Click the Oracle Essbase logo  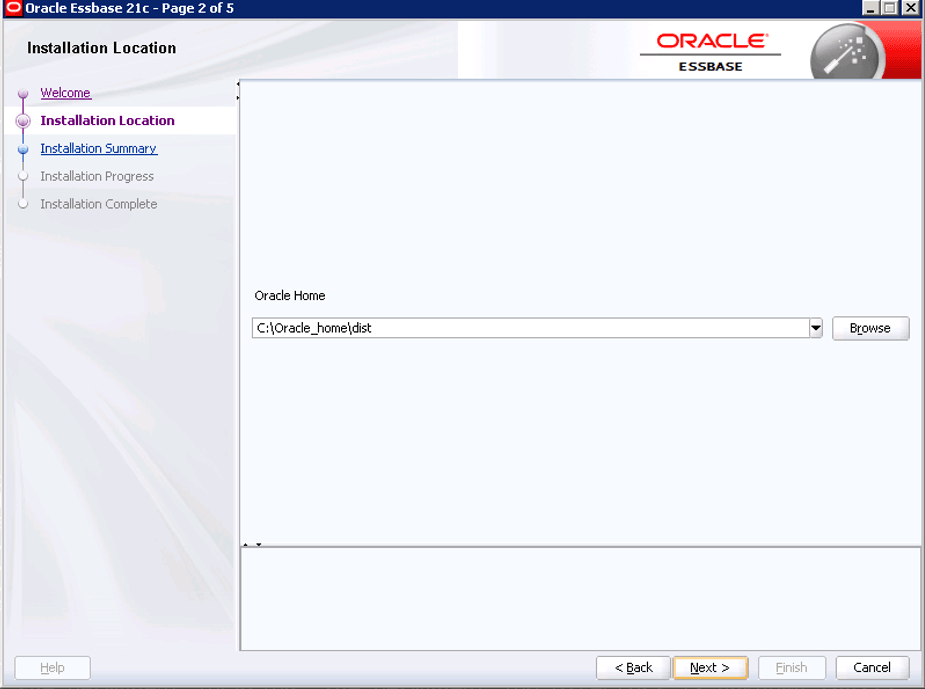click(710, 51)
